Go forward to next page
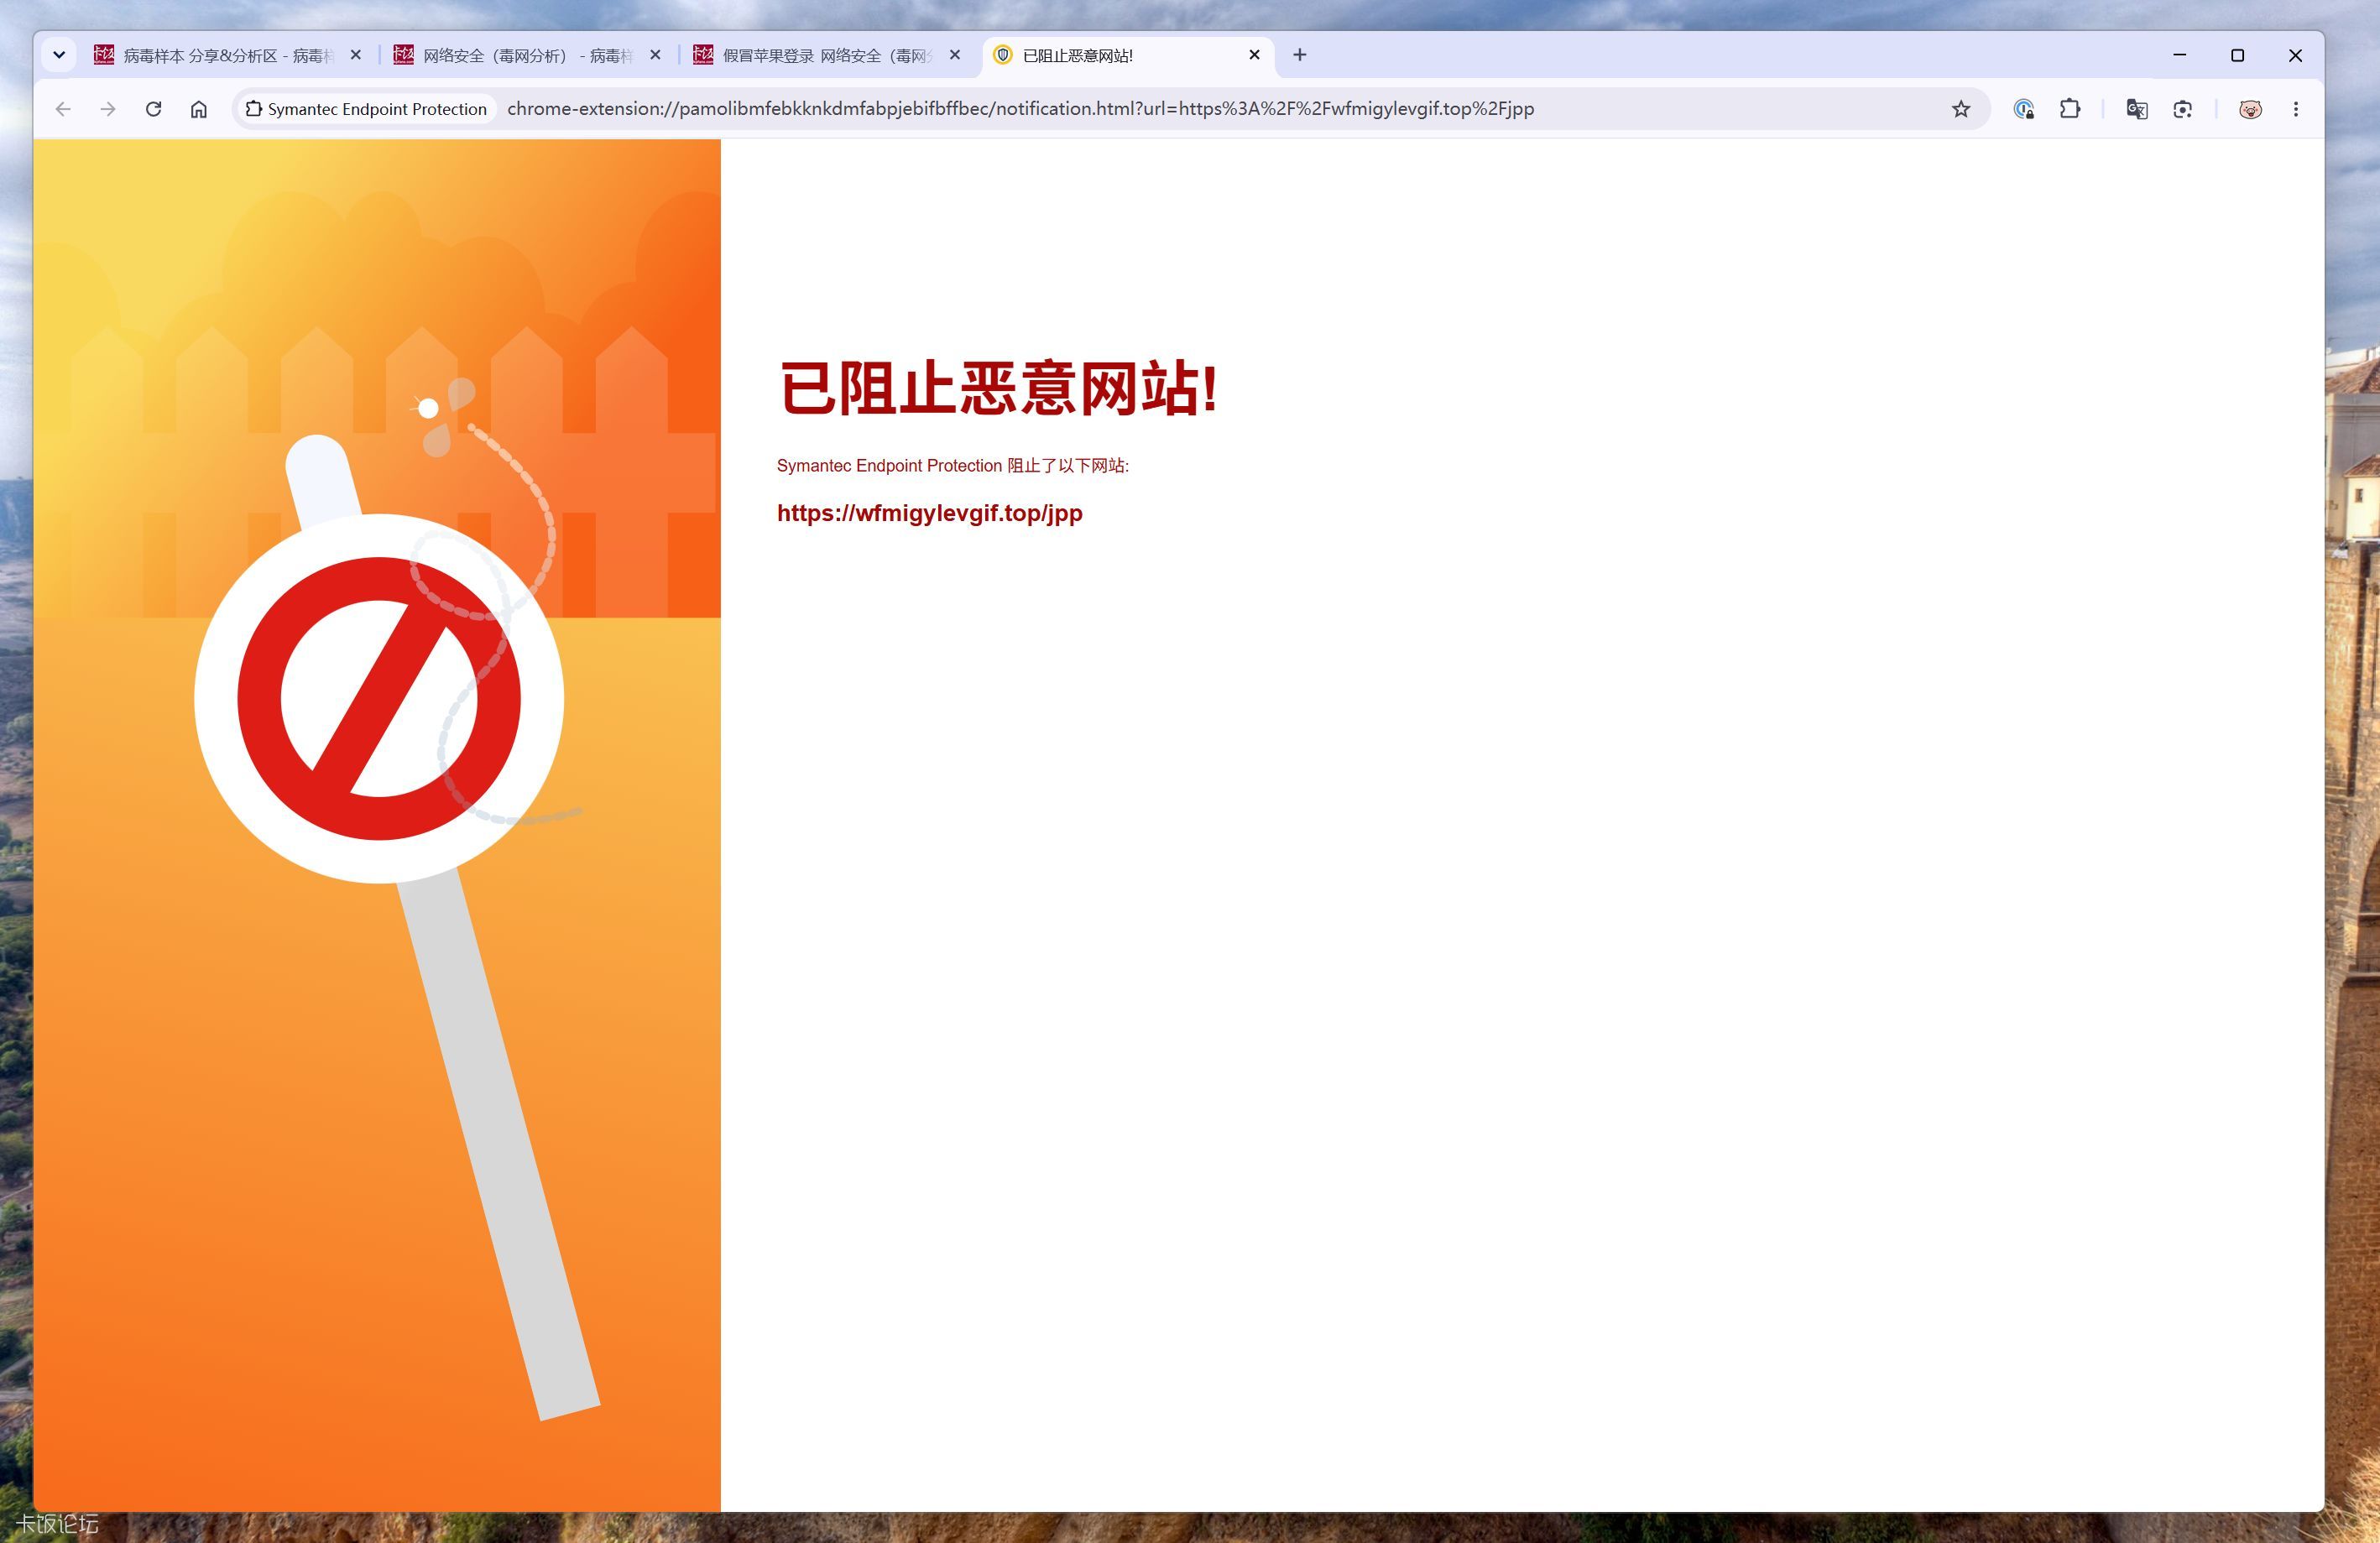Viewport: 2380px width, 1543px height. coord(108,109)
